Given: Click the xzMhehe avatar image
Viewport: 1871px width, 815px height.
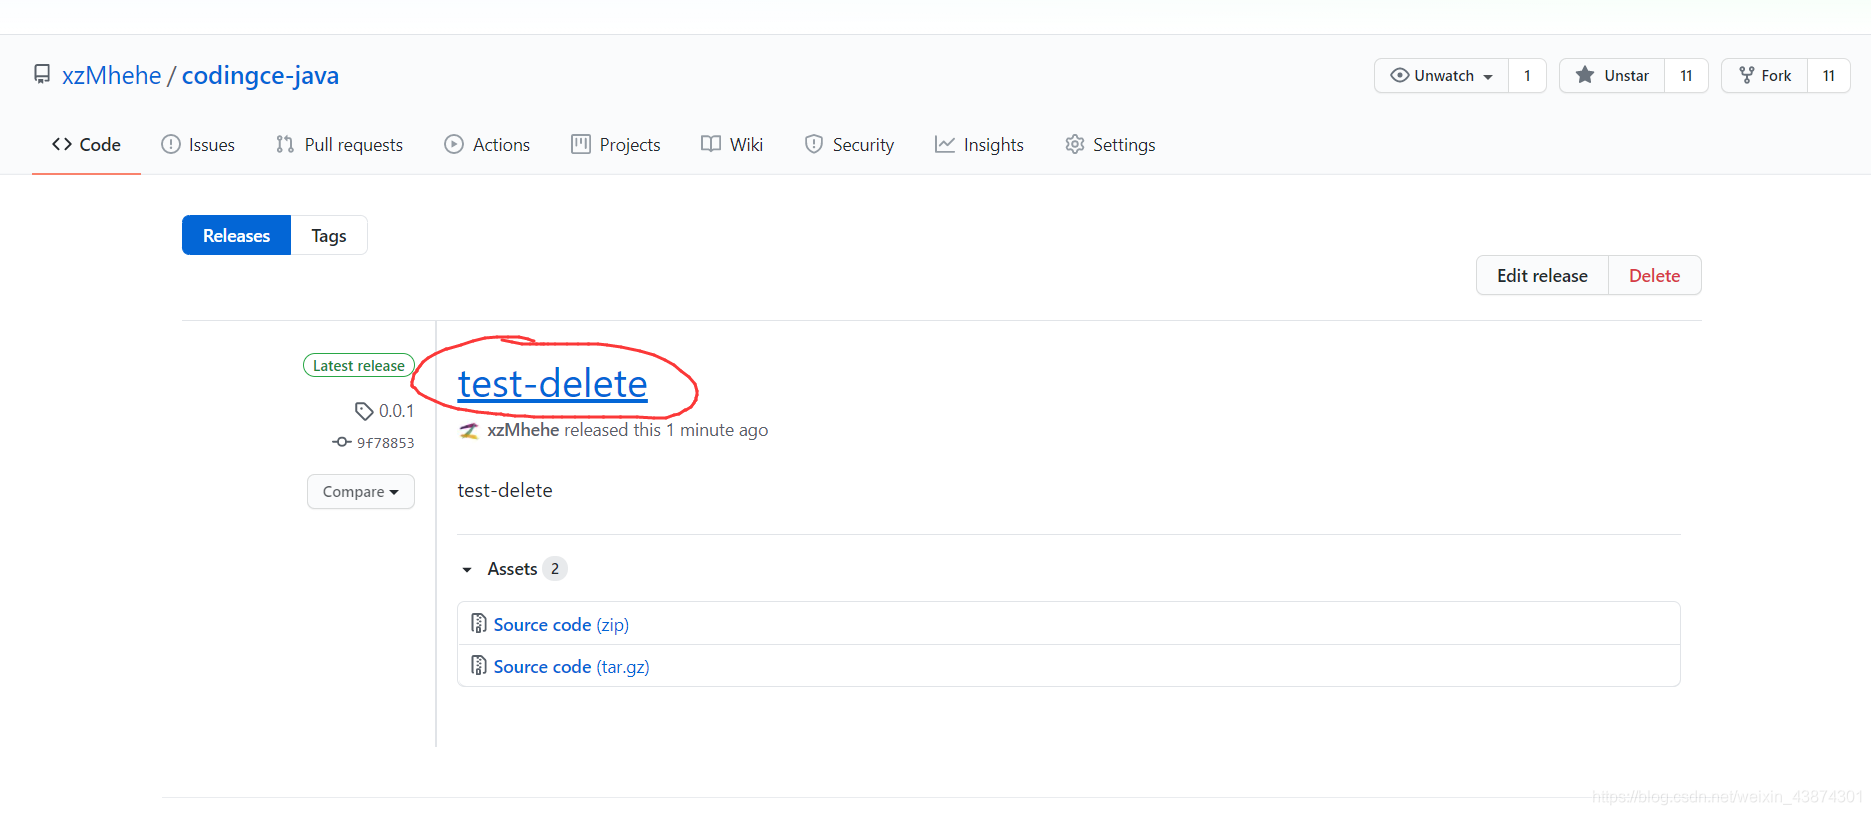Looking at the screenshot, I should pos(469,430).
